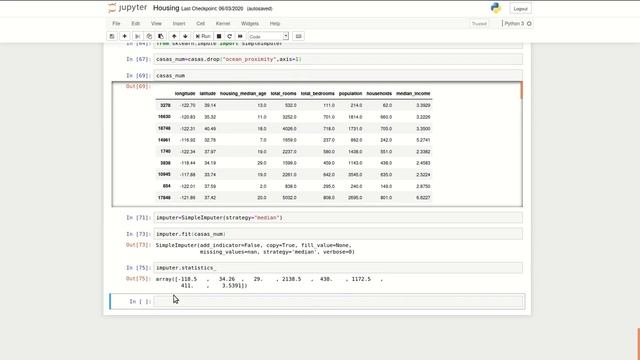The height and width of the screenshot is (360, 640).
Task: Click the Python 3 kernel status circle
Action: tap(529, 24)
